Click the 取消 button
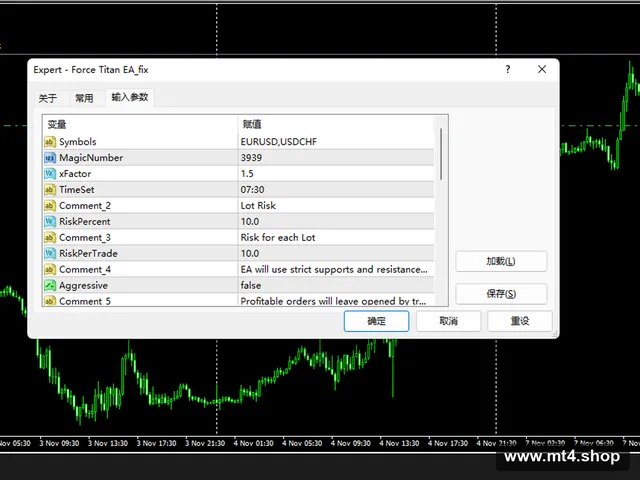Screen dimensions: 640x480 (448, 321)
